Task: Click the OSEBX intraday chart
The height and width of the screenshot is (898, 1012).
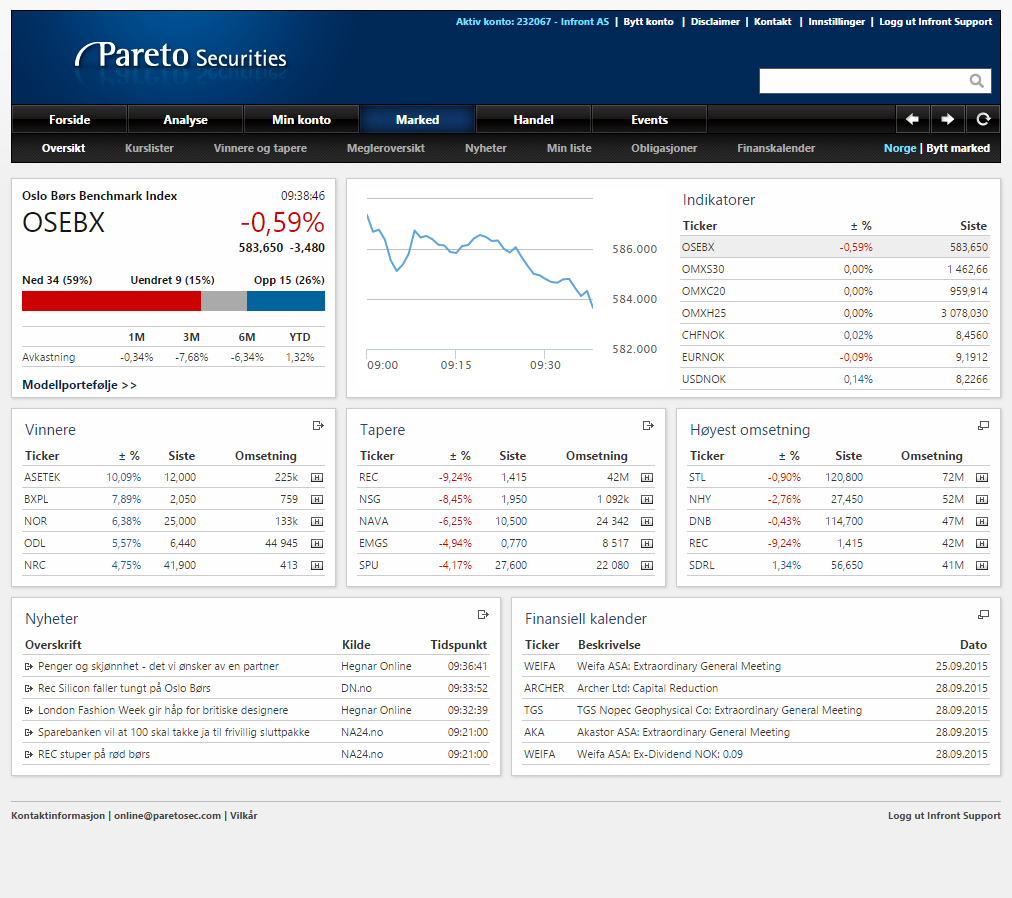Action: (x=479, y=274)
